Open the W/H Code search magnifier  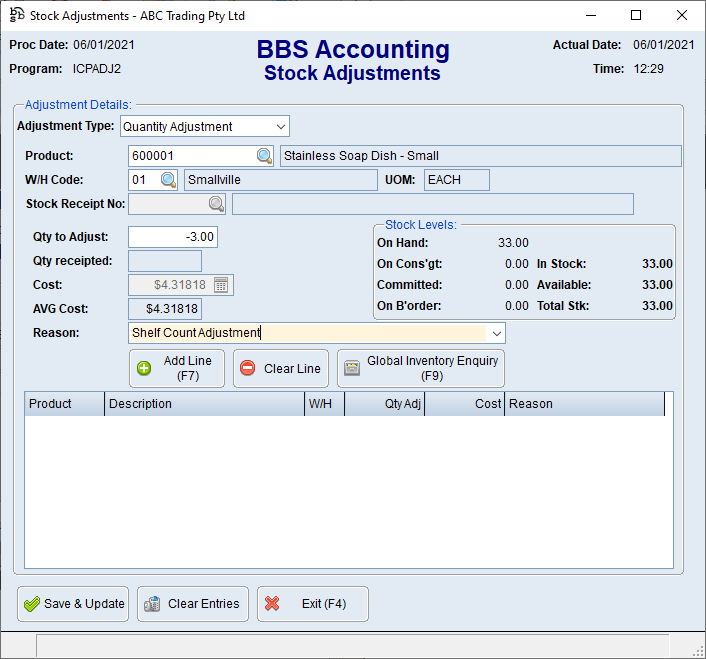168,180
